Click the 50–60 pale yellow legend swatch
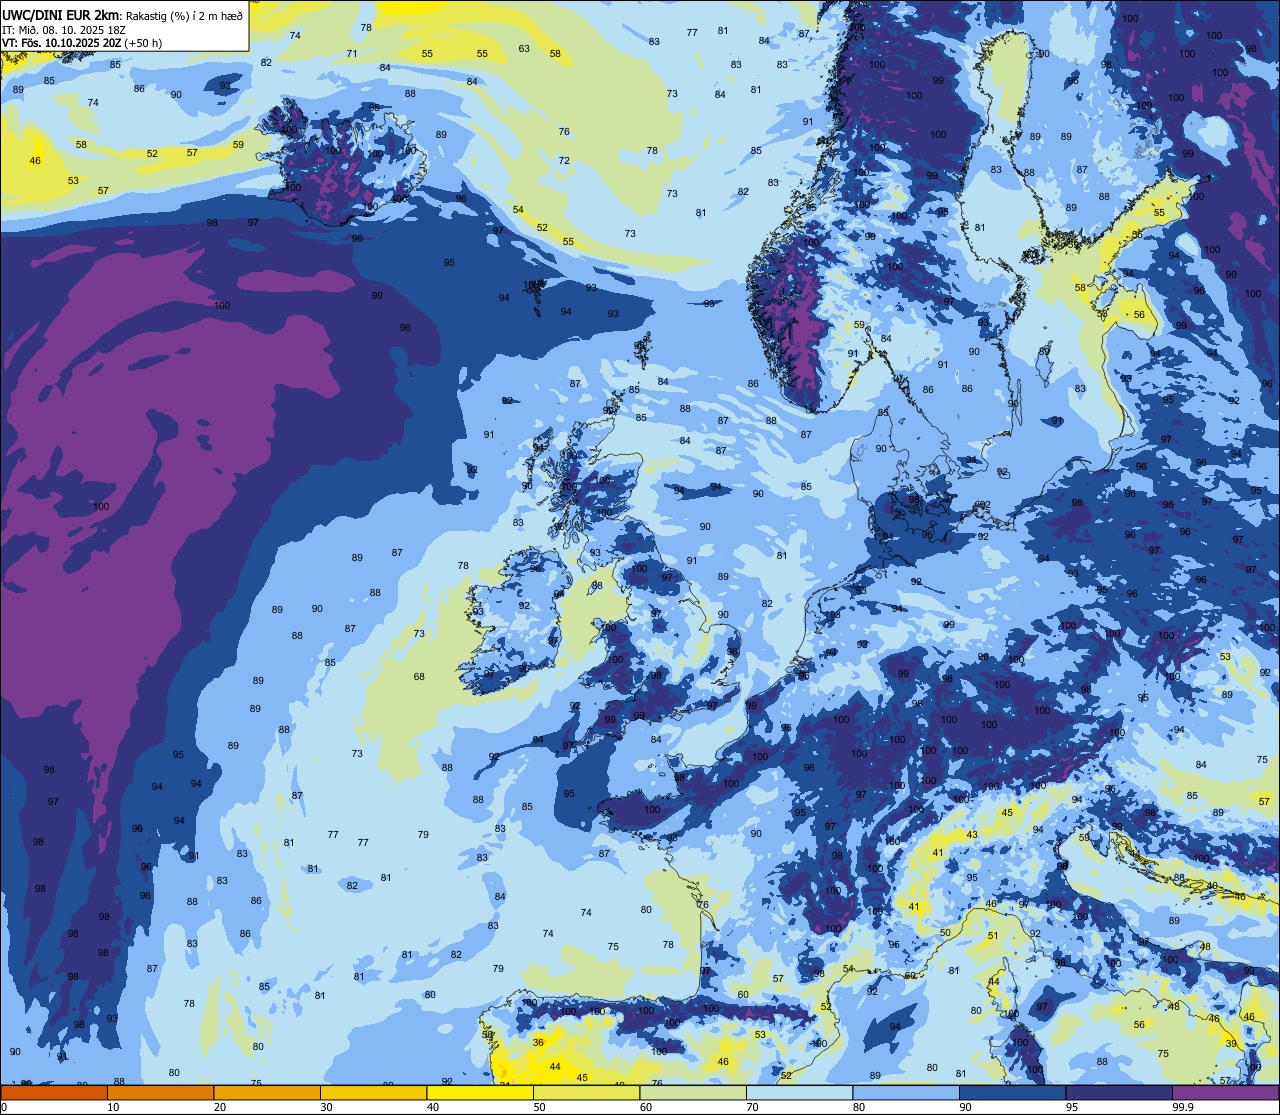 (x=586, y=1092)
